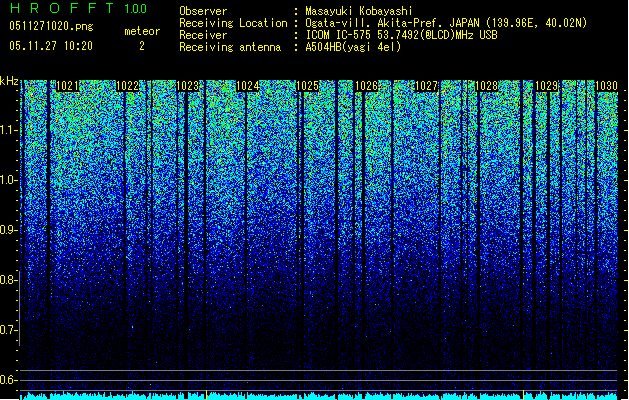Viewport: 629px width, 400px height.
Task: Click the meteor count label
Action: click(x=142, y=31)
